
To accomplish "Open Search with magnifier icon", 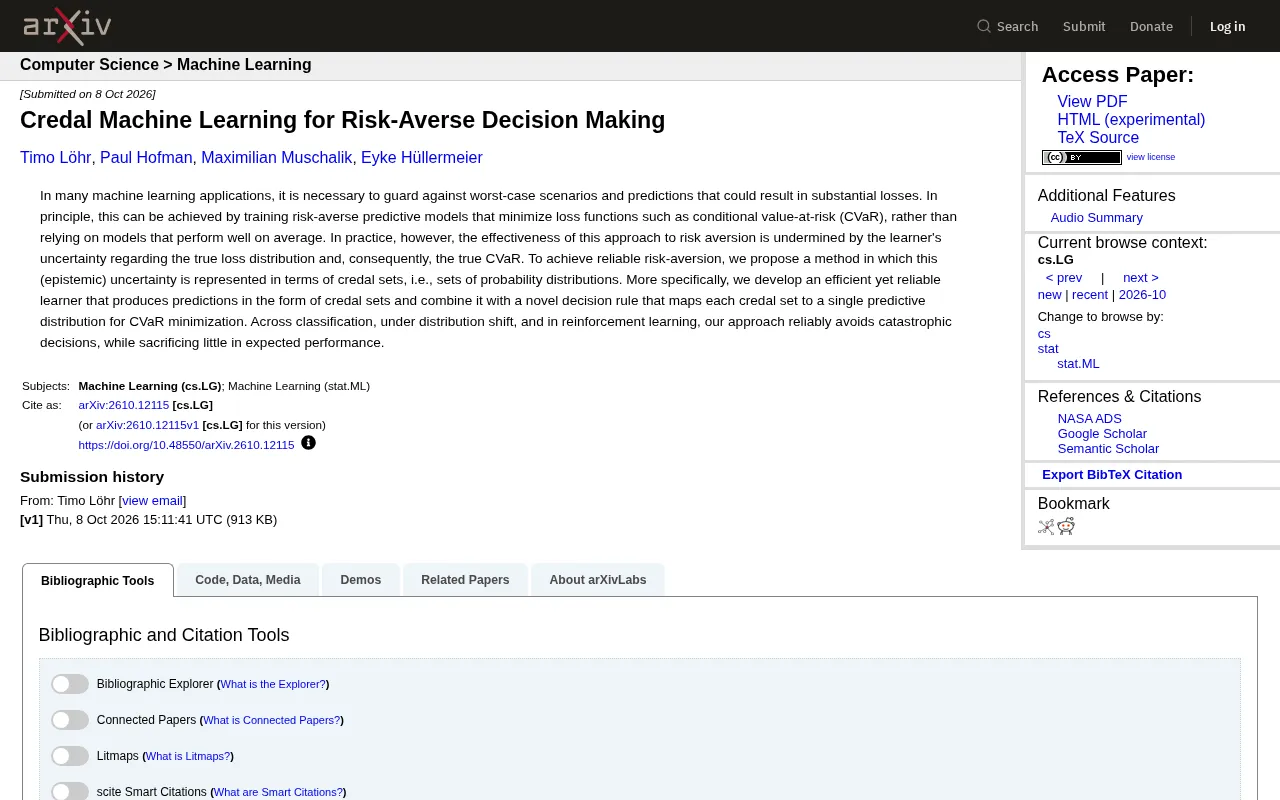I will (1007, 26).
